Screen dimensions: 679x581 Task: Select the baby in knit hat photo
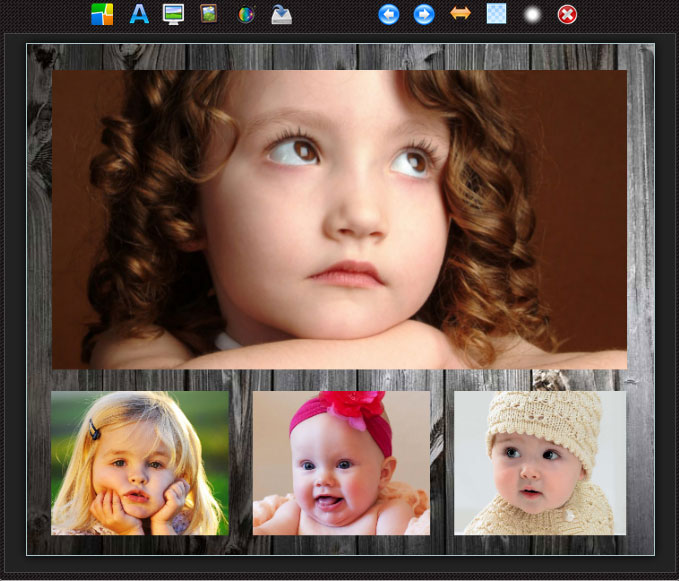tap(540, 463)
